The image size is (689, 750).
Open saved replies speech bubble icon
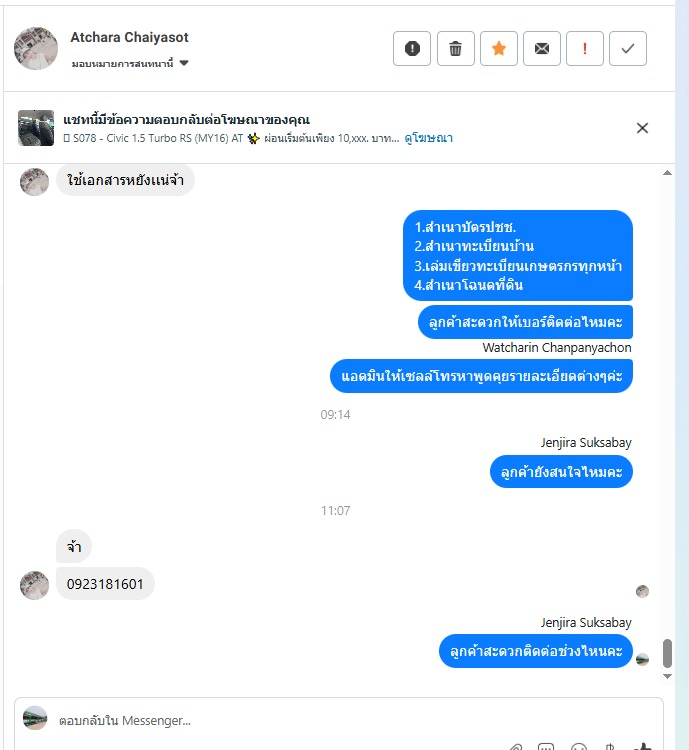coord(546,746)
